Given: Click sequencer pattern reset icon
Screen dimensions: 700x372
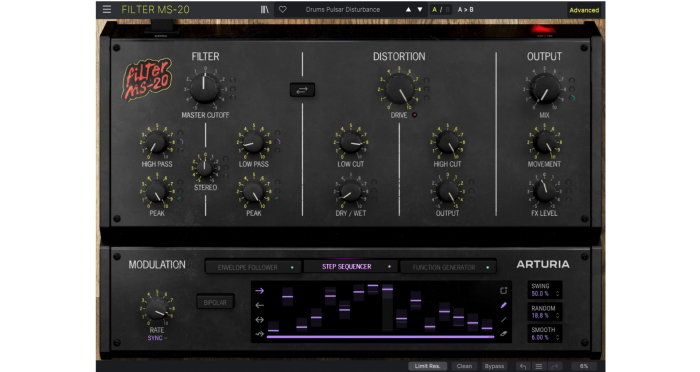Looking at the screenshot, I should pos(504,291).
